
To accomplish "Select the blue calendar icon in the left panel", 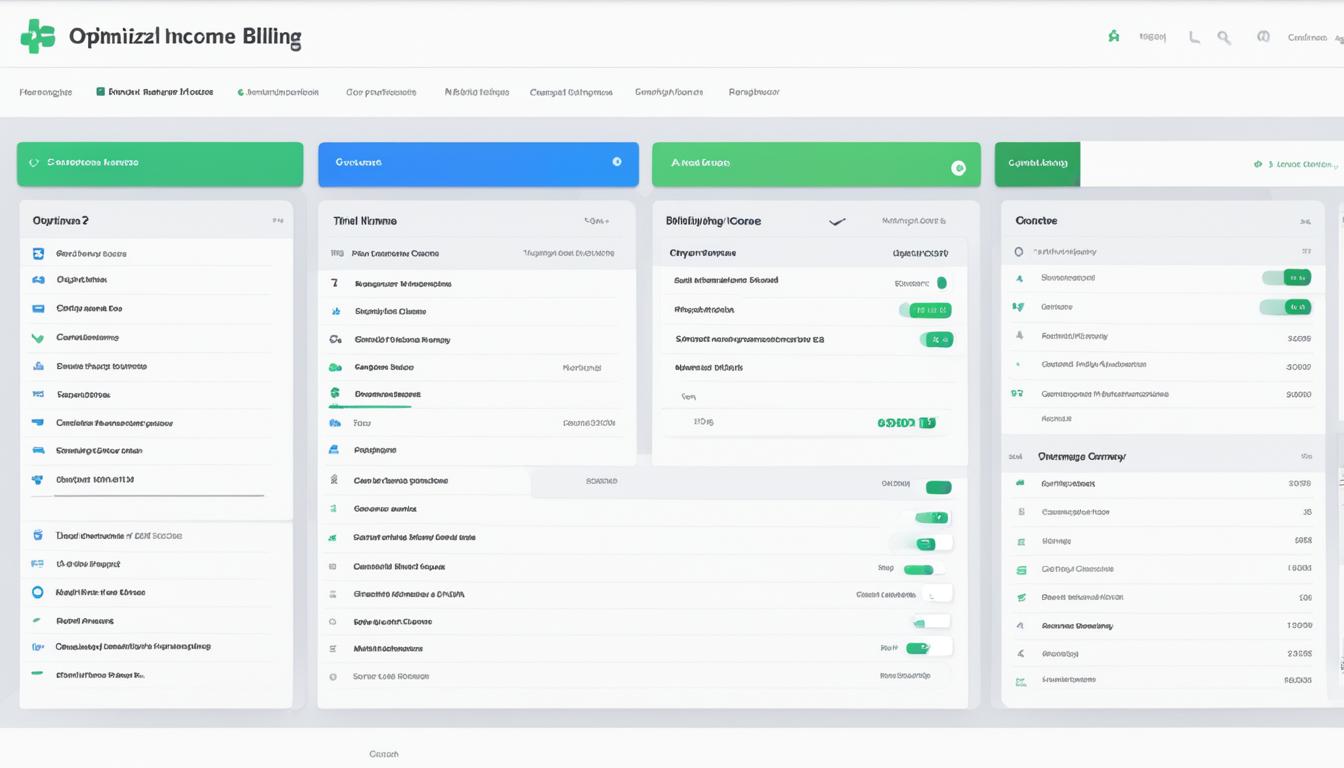I will pyautogui.click(x=38, y=253).
